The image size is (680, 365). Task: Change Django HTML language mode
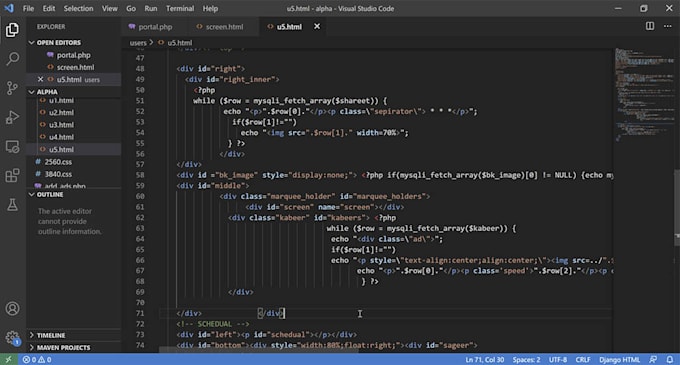[619, 359]
